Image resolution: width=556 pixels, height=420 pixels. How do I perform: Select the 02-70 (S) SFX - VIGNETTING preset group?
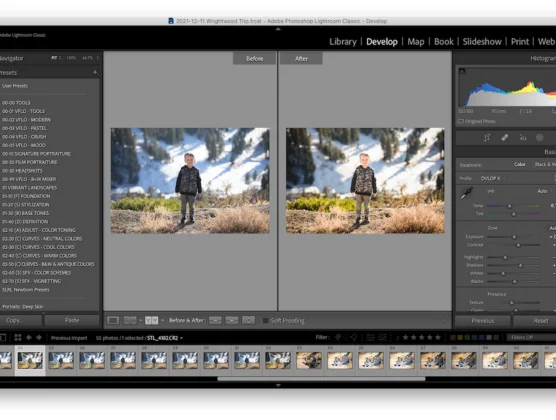click(31, 281)
